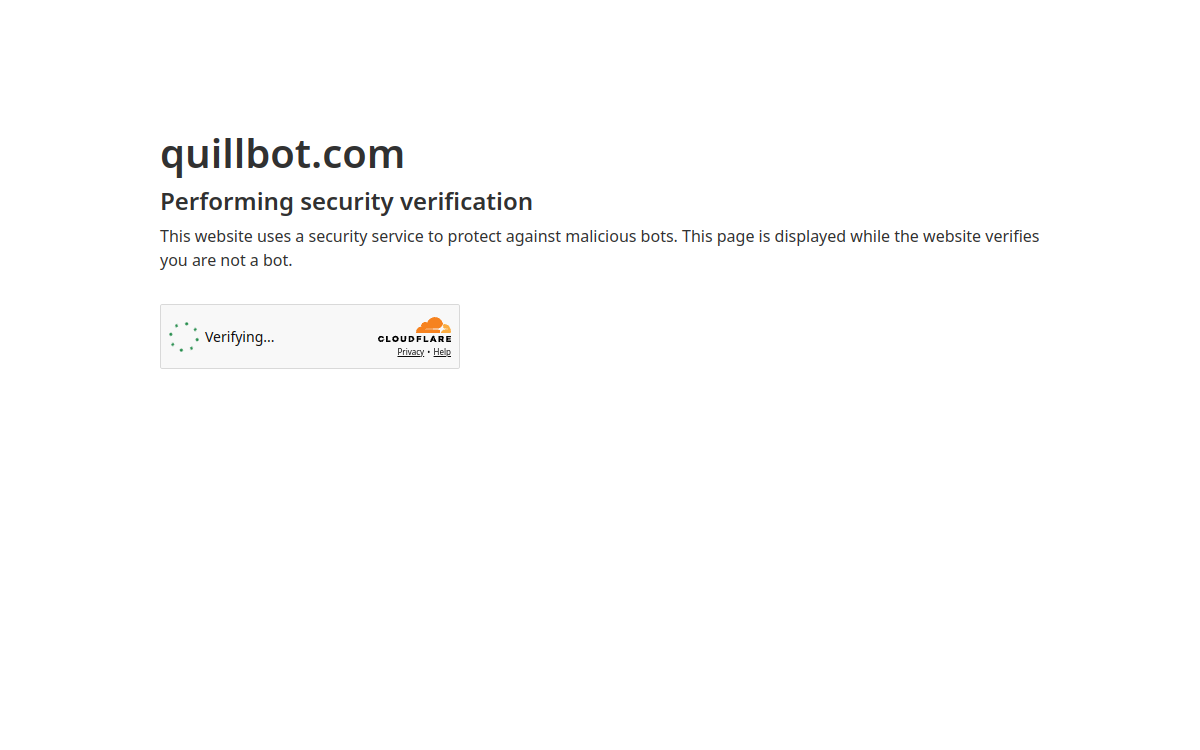Open the Help link in Cloudflare widget
Viewport: 1200px width, 750px height.
442,352
